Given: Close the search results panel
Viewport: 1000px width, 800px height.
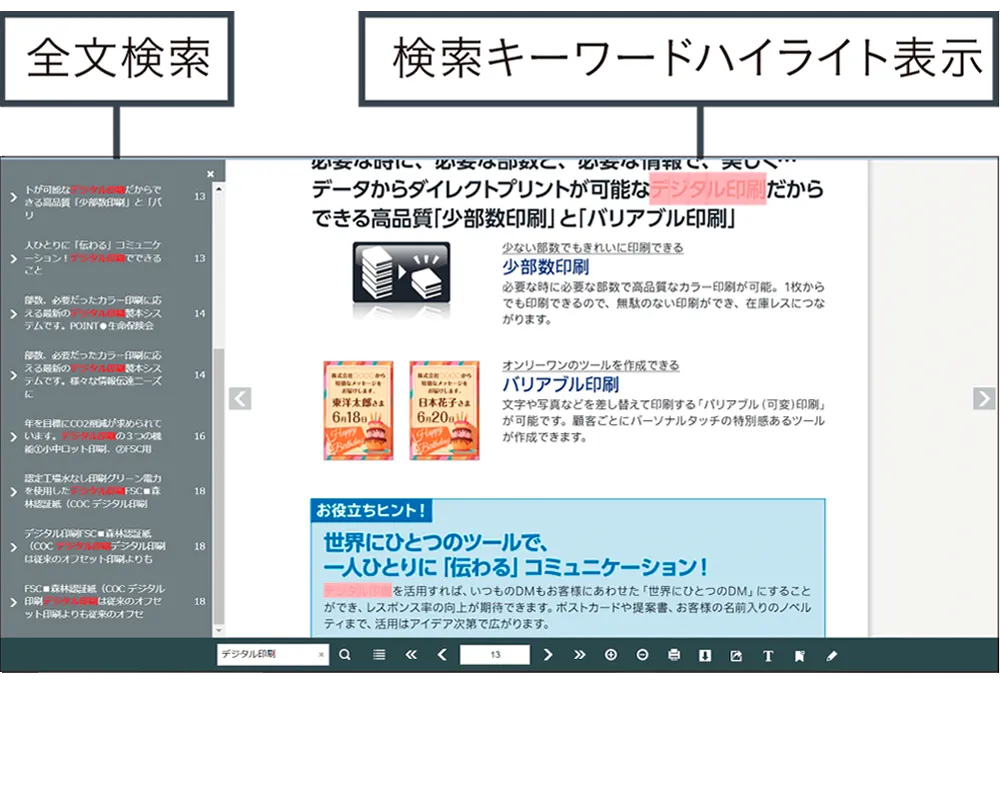Looking at the screenshot, I should click(x=210, y=173).
